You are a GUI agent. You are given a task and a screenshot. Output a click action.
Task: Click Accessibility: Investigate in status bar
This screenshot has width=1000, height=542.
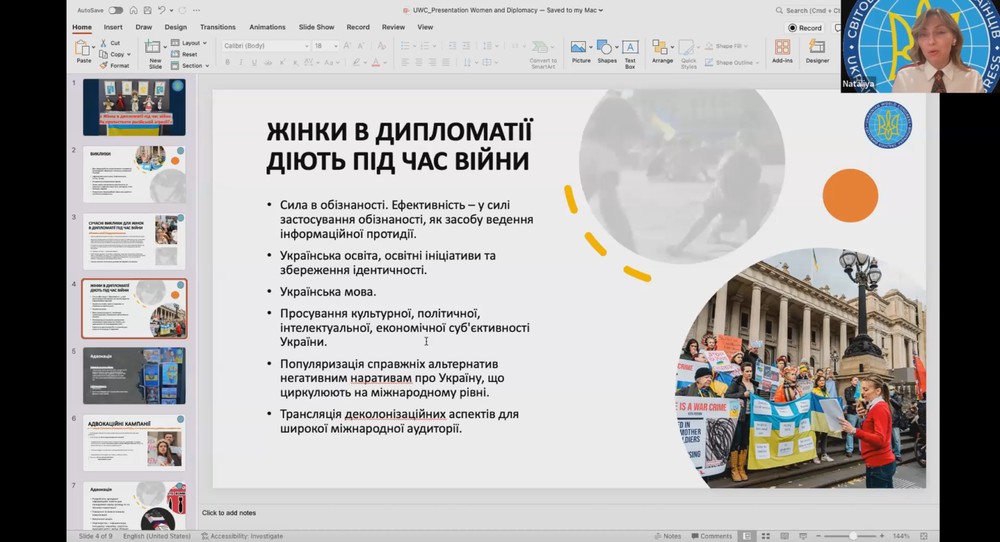[242, 536]
